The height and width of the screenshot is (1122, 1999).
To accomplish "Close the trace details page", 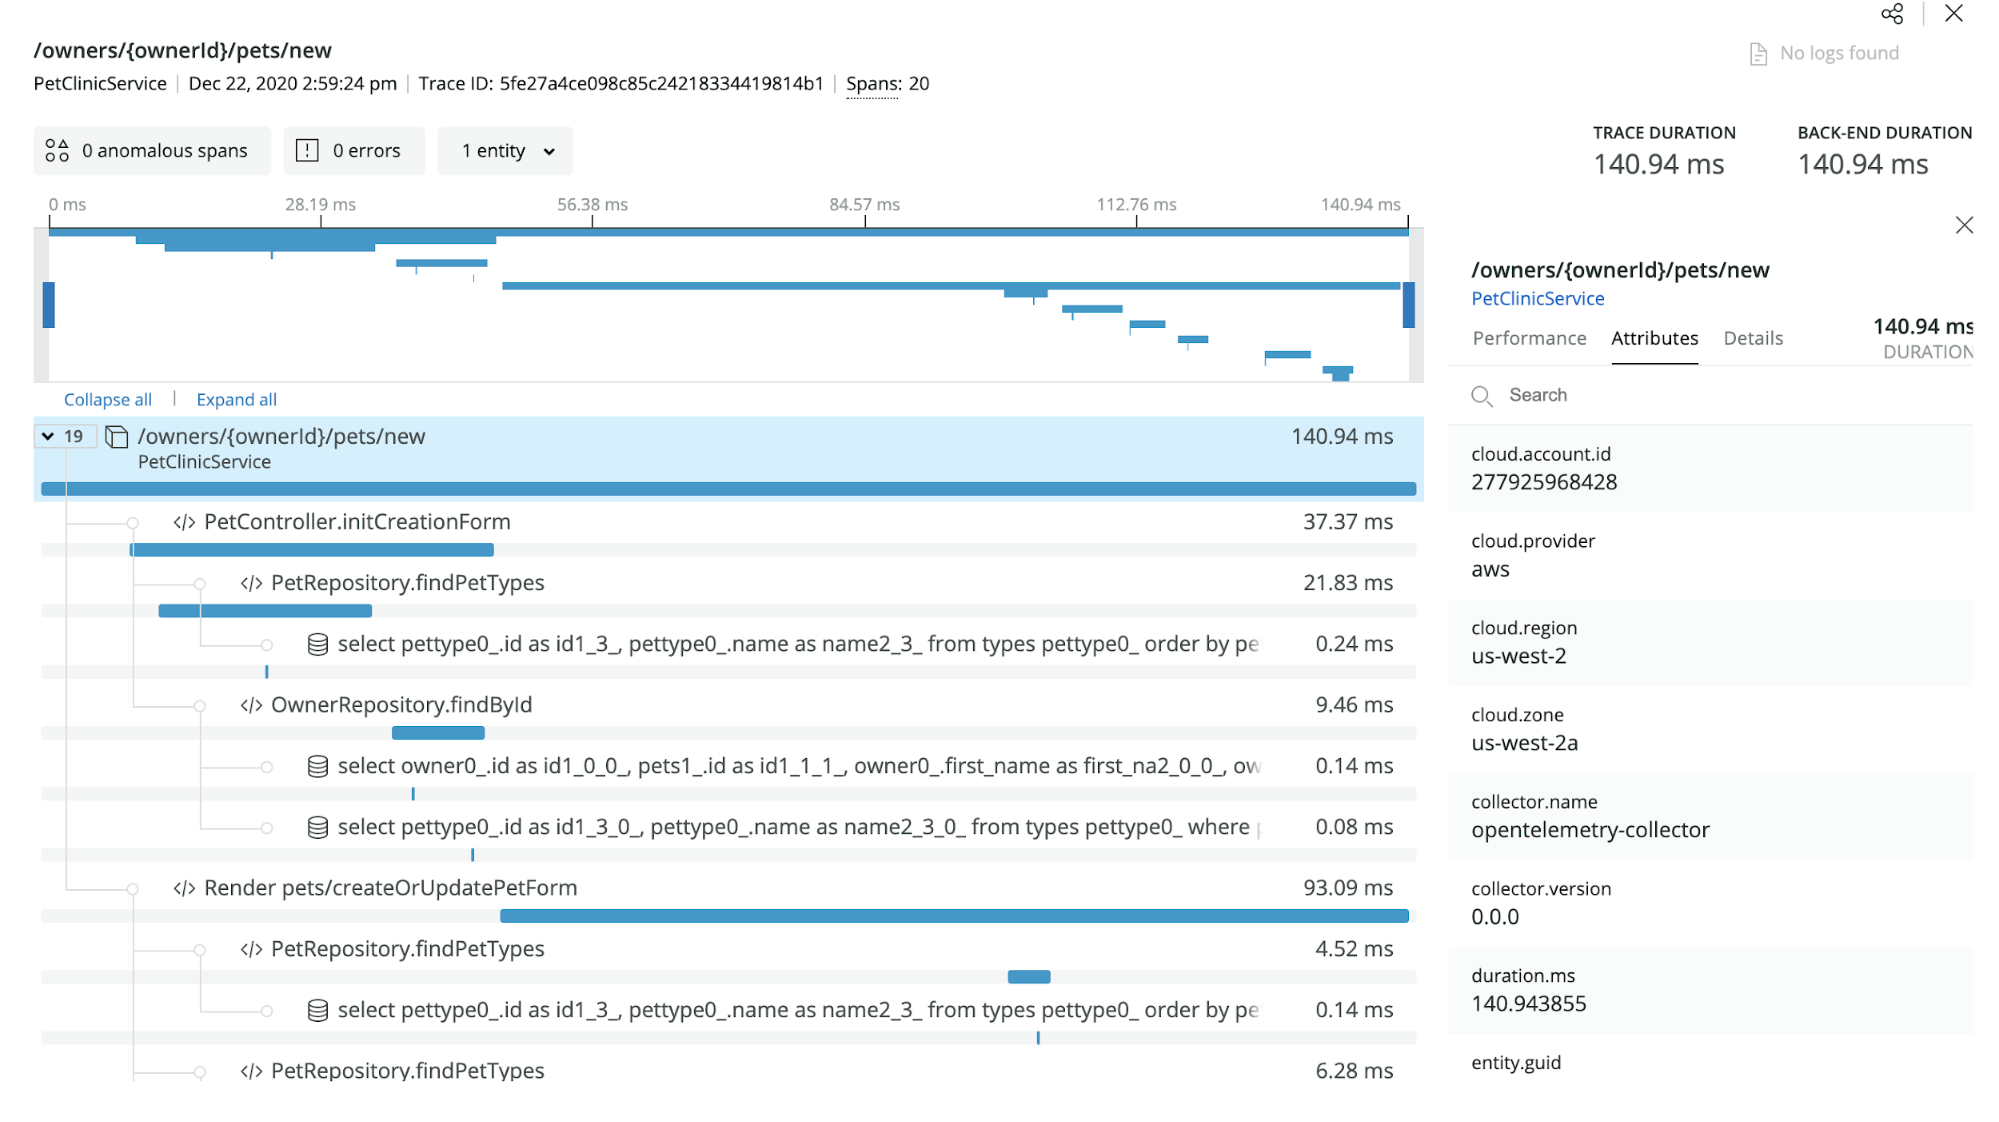I will pyautogui.click(x=1953, y=14).
